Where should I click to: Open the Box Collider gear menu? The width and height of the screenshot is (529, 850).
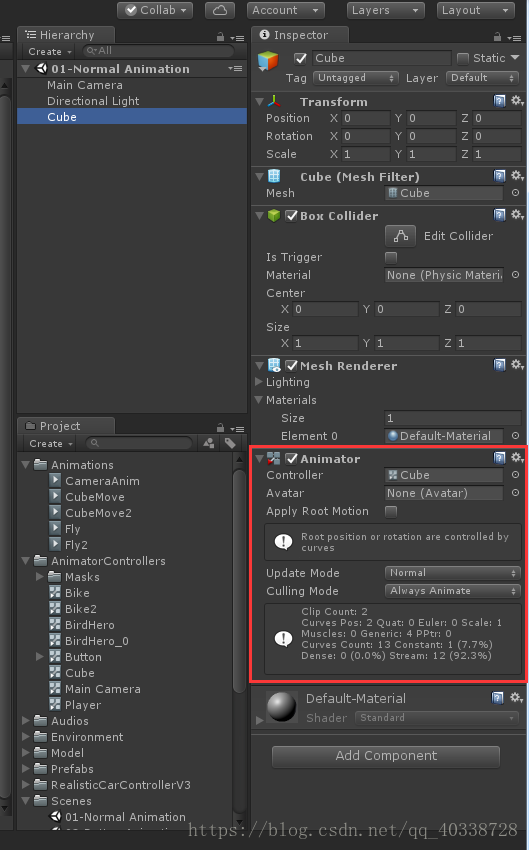pyautogui.click(x=517, y=215)
